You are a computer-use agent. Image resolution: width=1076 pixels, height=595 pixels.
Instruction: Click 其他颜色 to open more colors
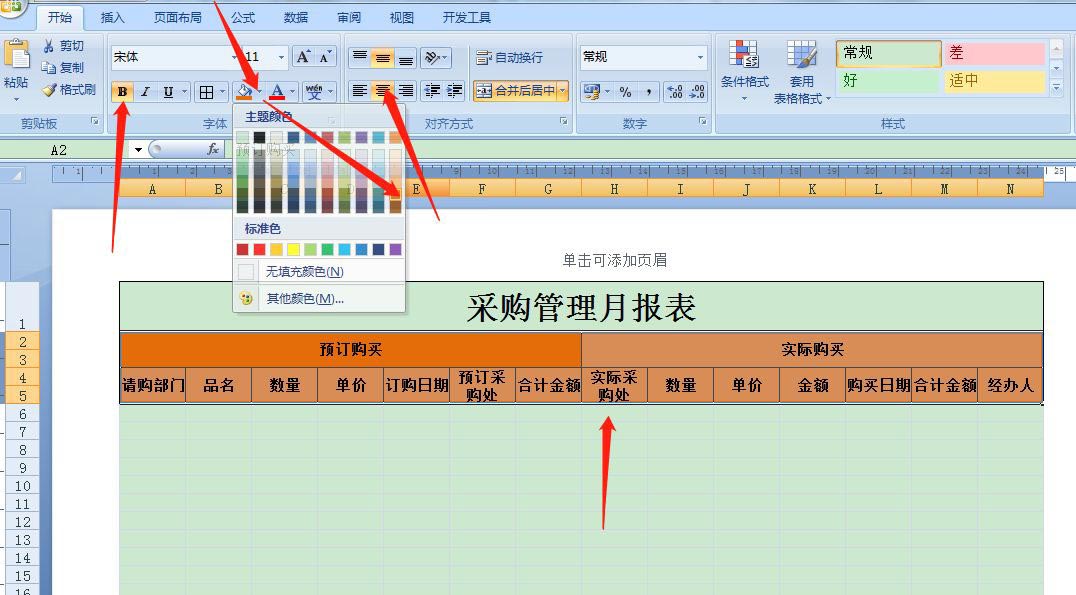(x=305, y=298)
